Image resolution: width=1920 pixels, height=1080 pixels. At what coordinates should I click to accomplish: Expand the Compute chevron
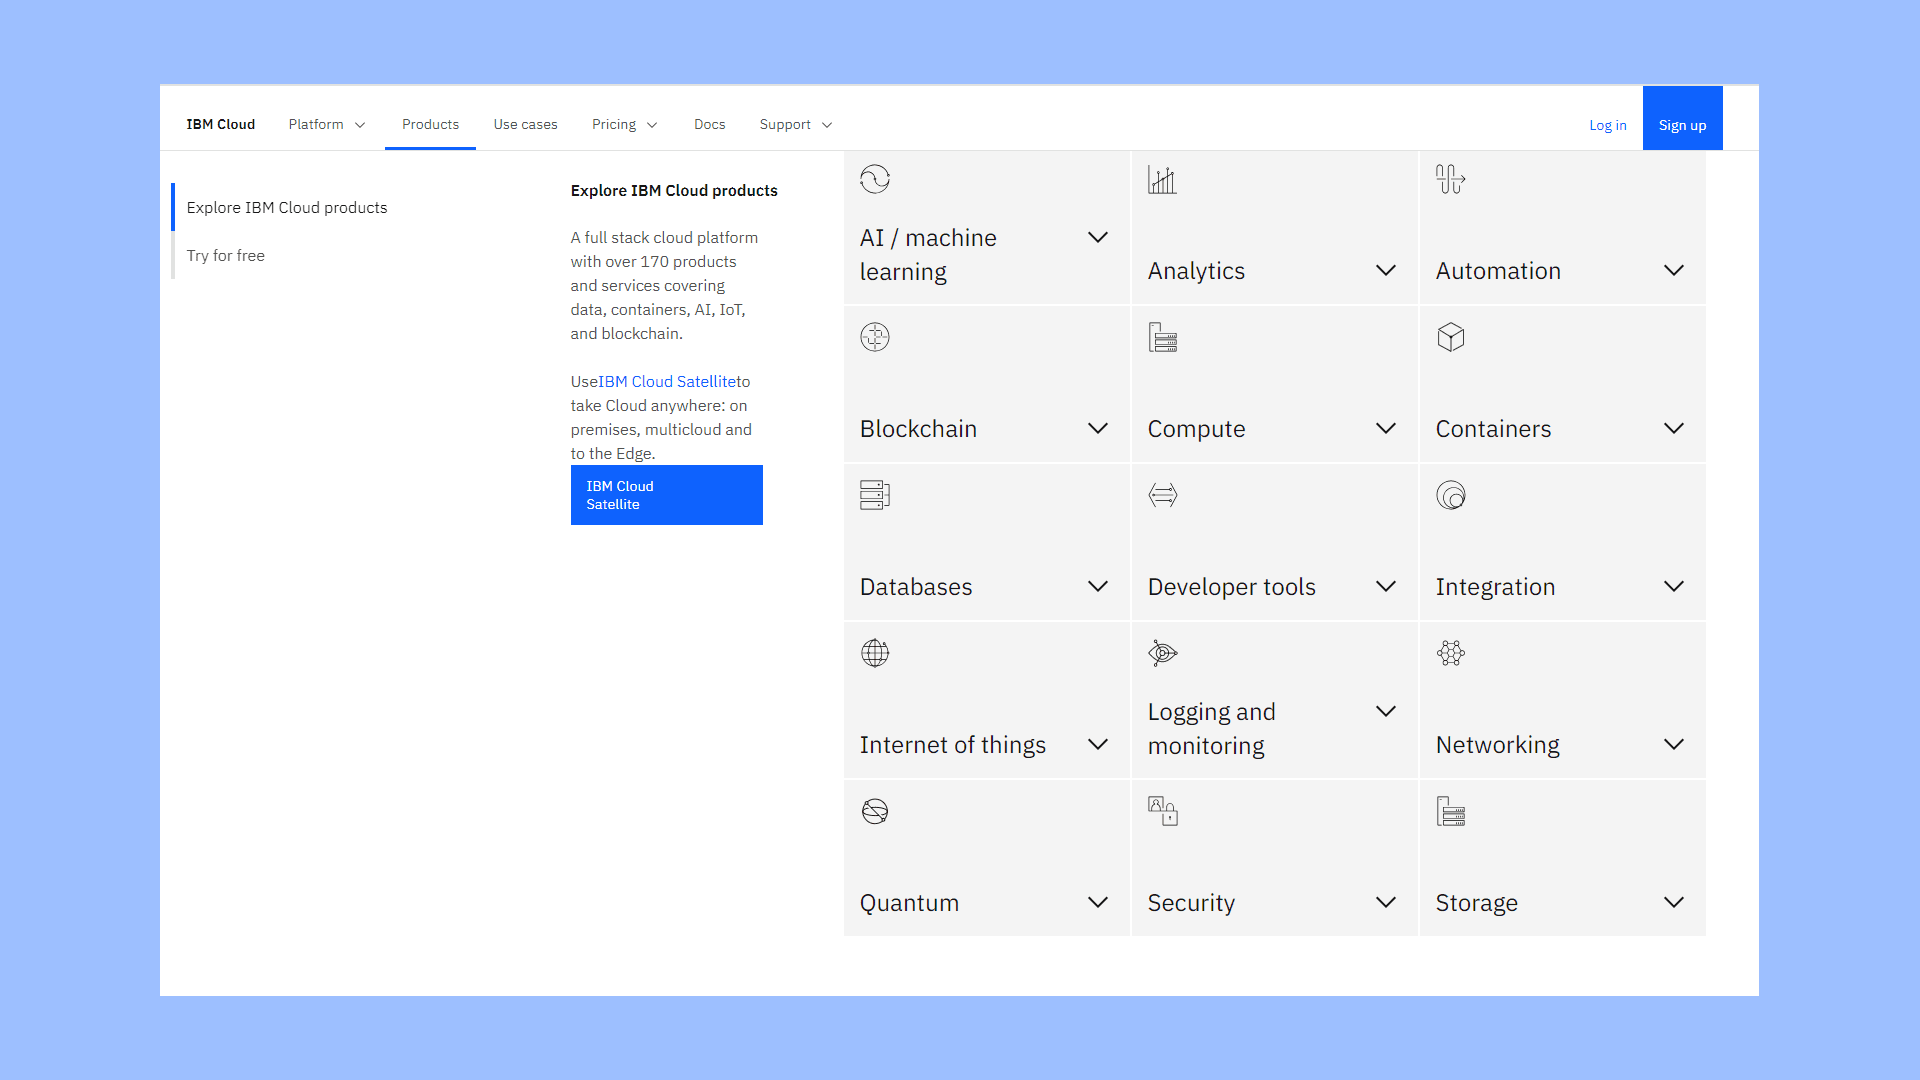[1385, 428]
